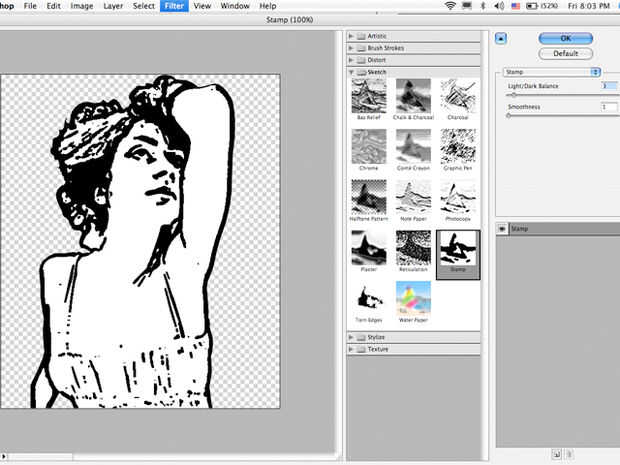620x465 pixels.
Task: Open the Stamp filter dropdown menu
Action: 552,72
